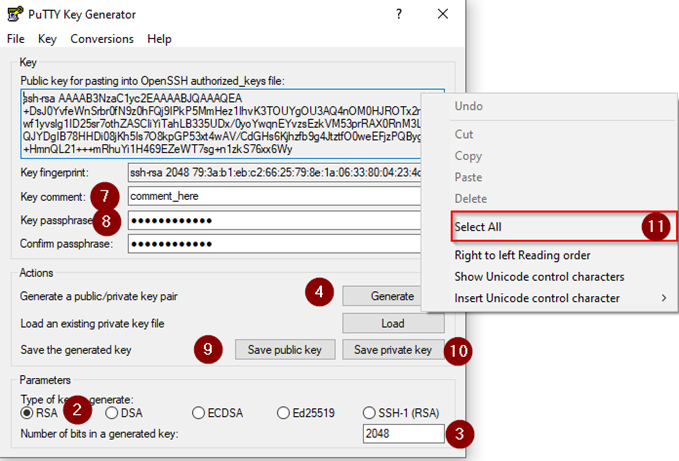Click the Key passphrase field

pyautogui.click(x=275, y=220)
